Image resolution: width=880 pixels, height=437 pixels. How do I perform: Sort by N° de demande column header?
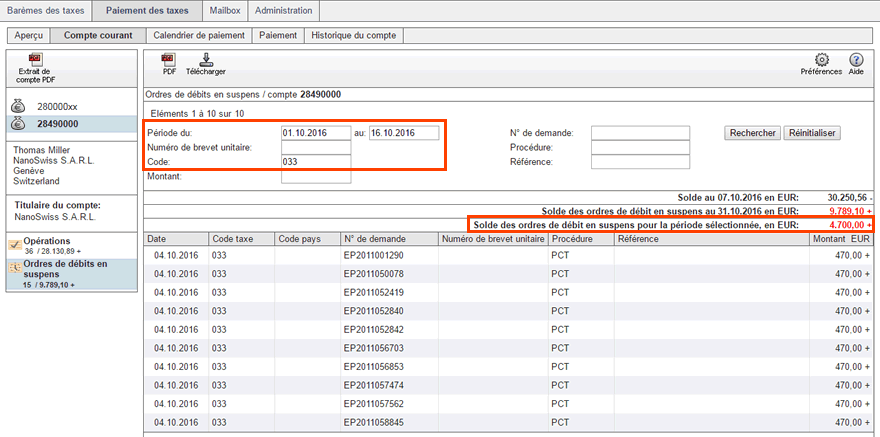coord(389,239)
